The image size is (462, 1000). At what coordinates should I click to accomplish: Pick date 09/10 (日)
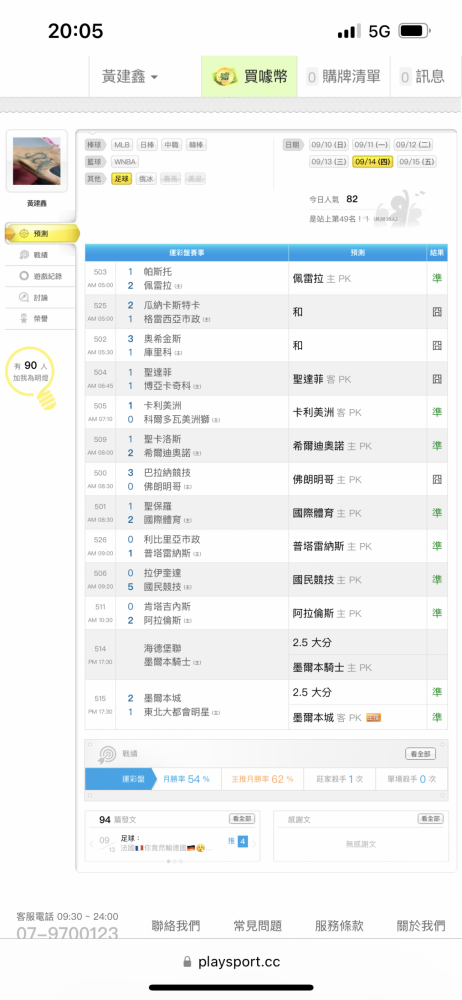coord(329,145)
